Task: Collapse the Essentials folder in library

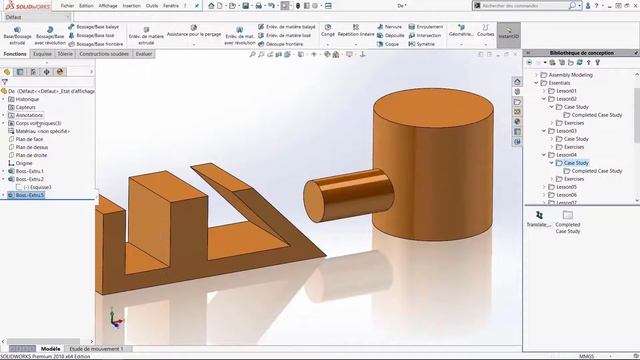Action: click(x=537, y=83)
